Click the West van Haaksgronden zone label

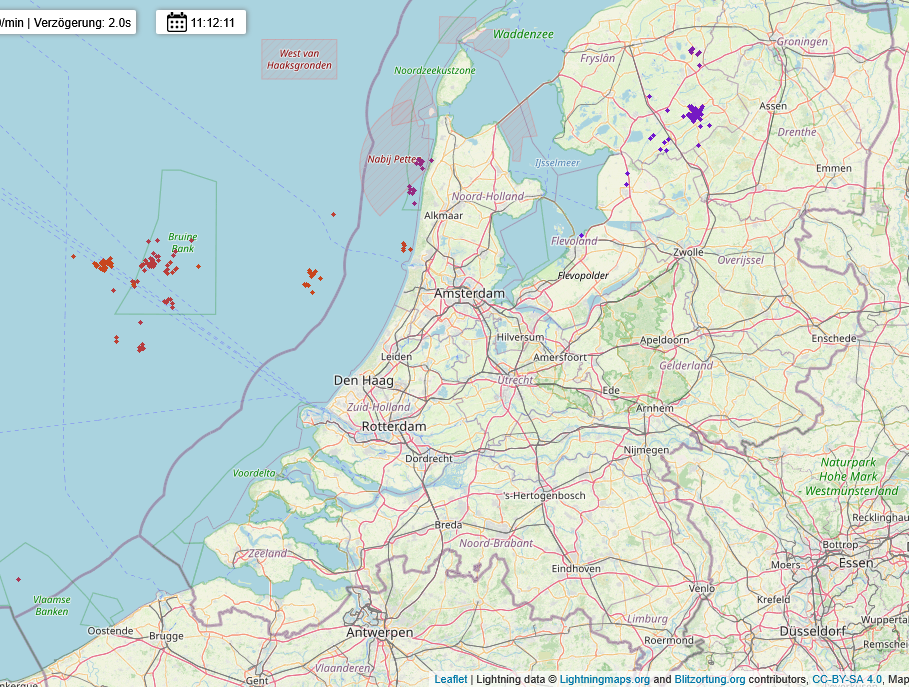pos(299,59)
